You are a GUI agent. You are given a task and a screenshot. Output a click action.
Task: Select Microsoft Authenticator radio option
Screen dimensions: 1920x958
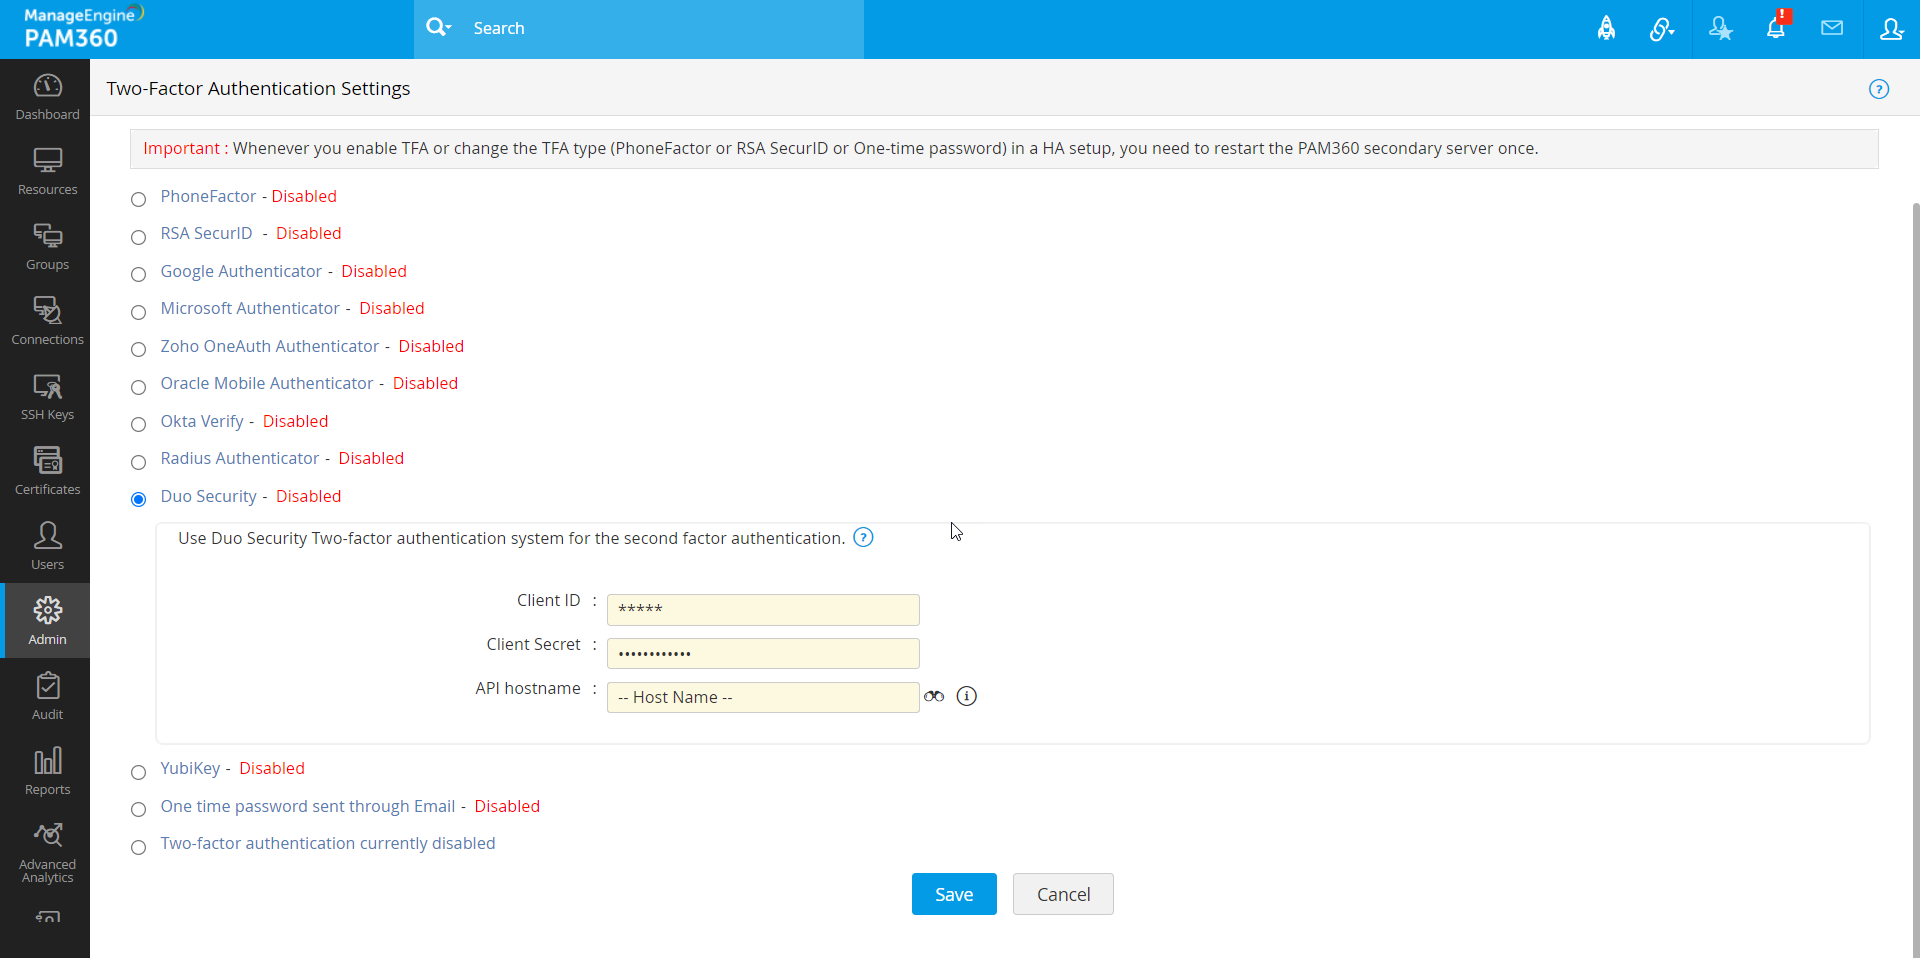coord(139,312)
